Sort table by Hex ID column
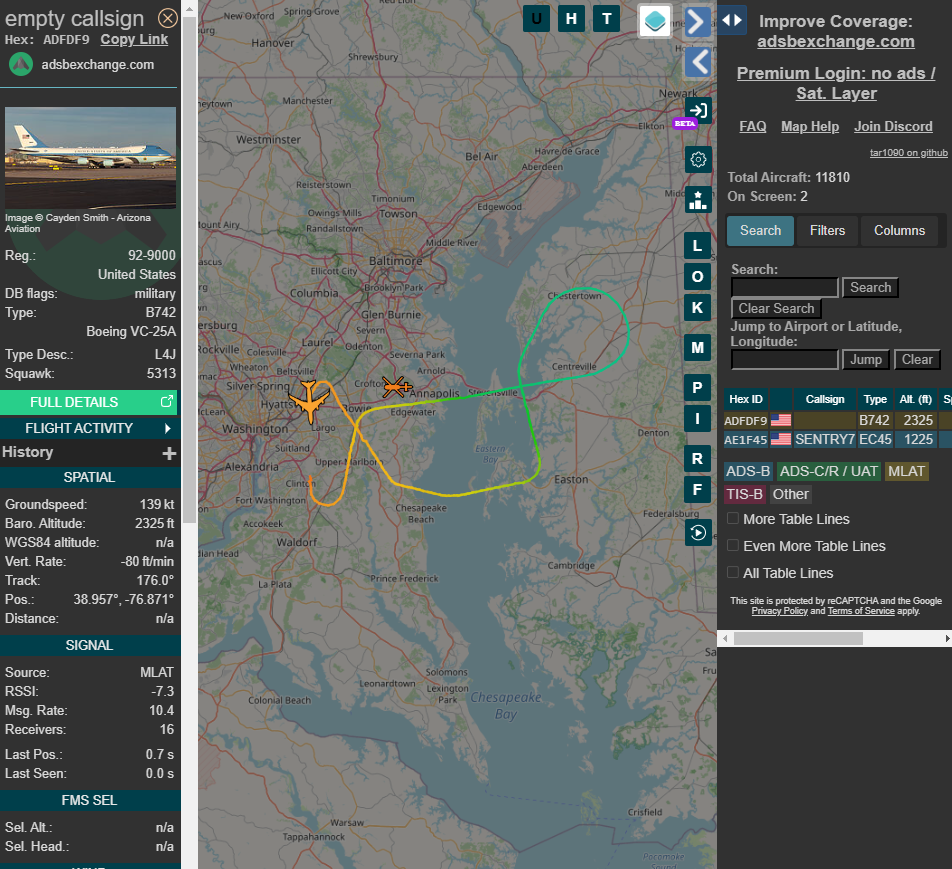The height and width of the screenshot is (869, 952). (746, 399)
